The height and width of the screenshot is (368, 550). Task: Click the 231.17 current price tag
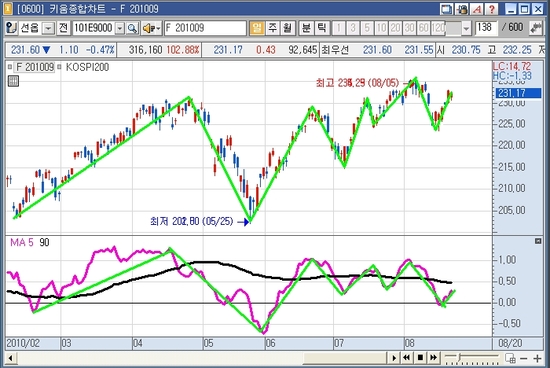(x=518, y=93)
